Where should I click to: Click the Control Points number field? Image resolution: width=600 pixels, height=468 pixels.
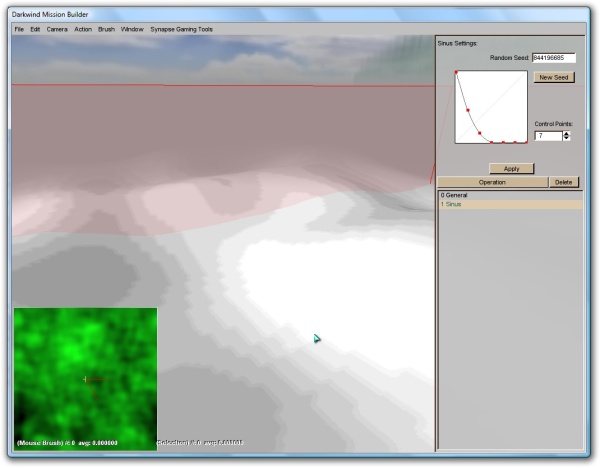pos(547,135)
